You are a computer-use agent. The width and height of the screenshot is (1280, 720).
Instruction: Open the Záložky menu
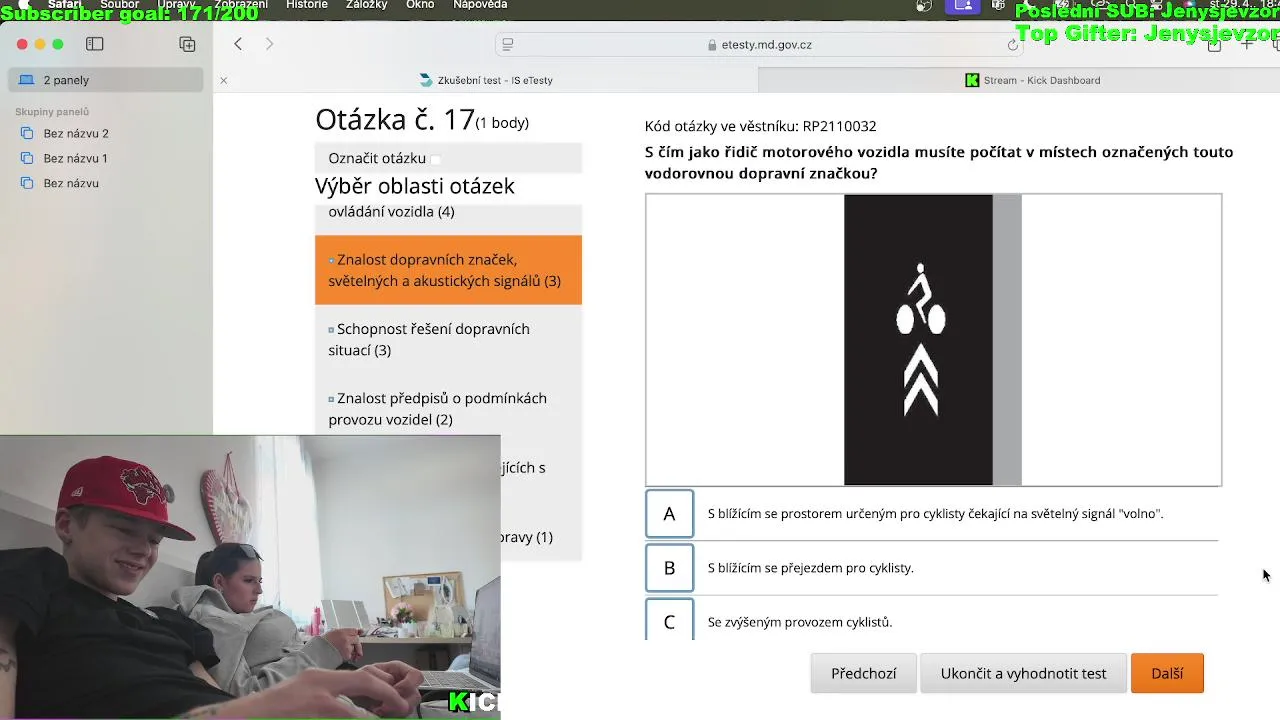point(366,5)
